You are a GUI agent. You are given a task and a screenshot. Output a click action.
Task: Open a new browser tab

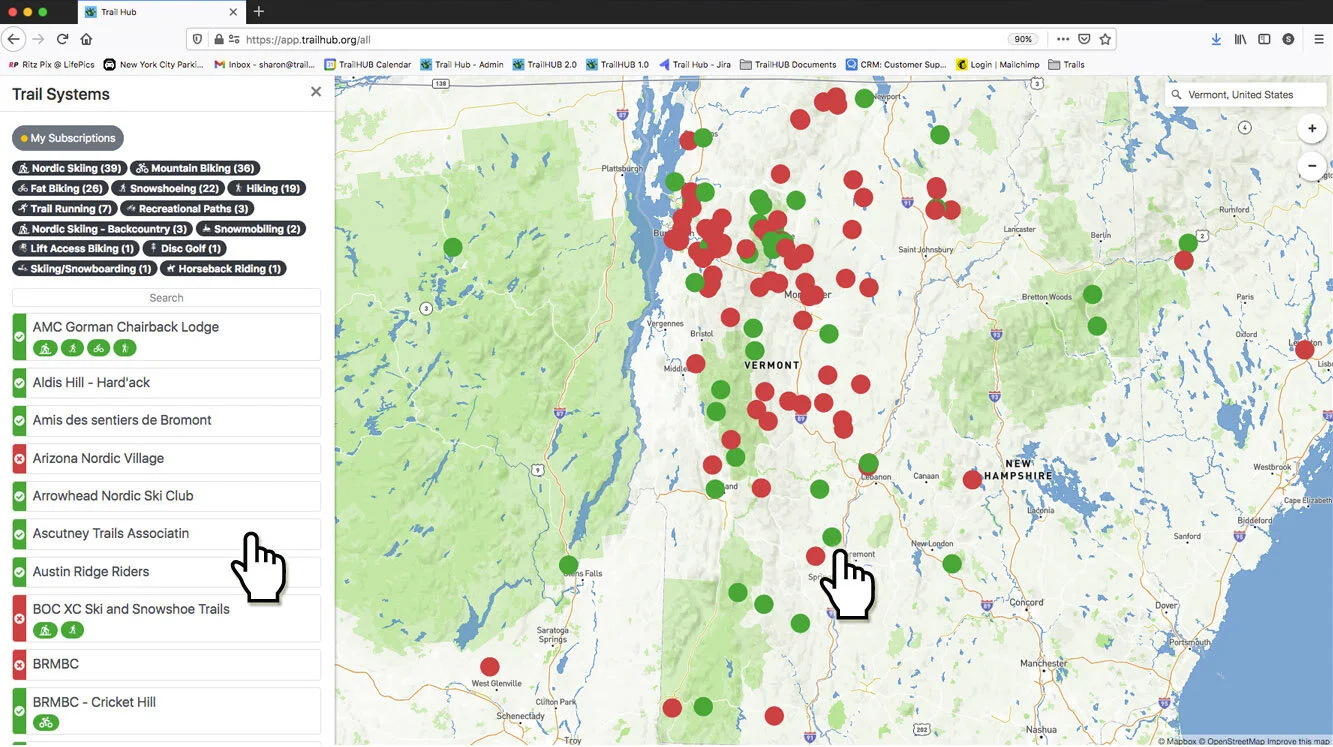click(x=259, y=12)
